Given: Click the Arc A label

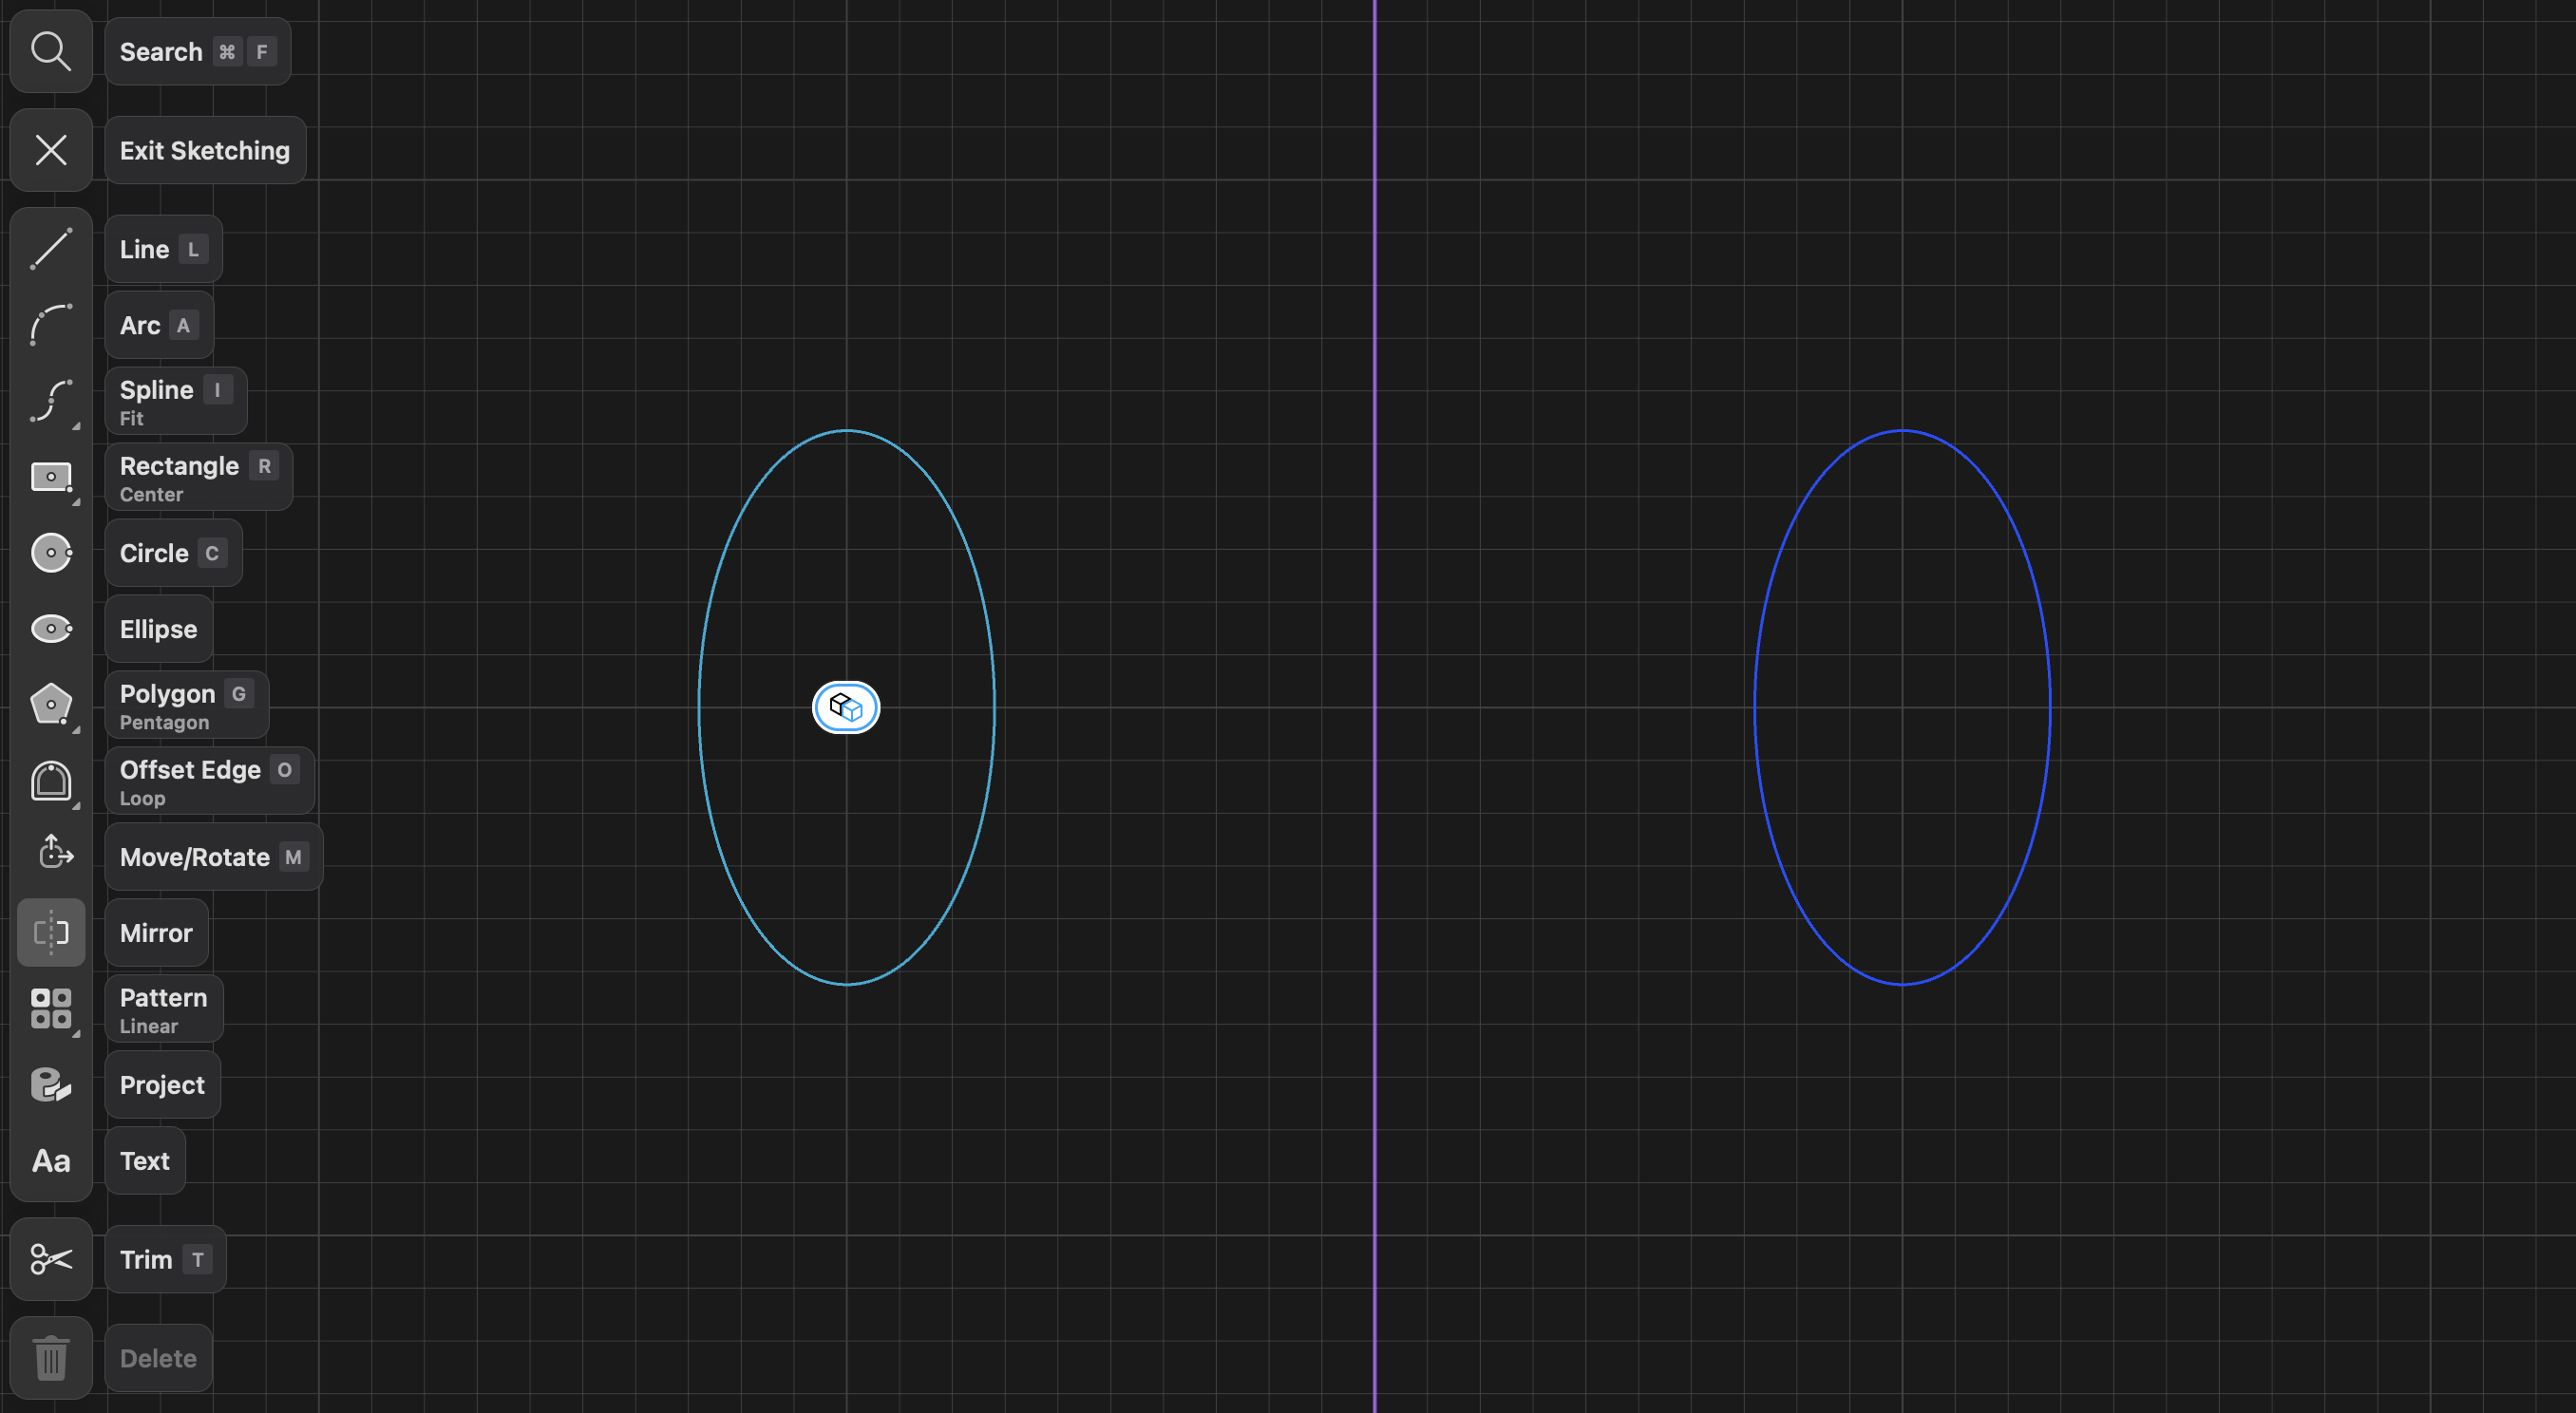Looking at the screenshot, I should click(159, 325).
